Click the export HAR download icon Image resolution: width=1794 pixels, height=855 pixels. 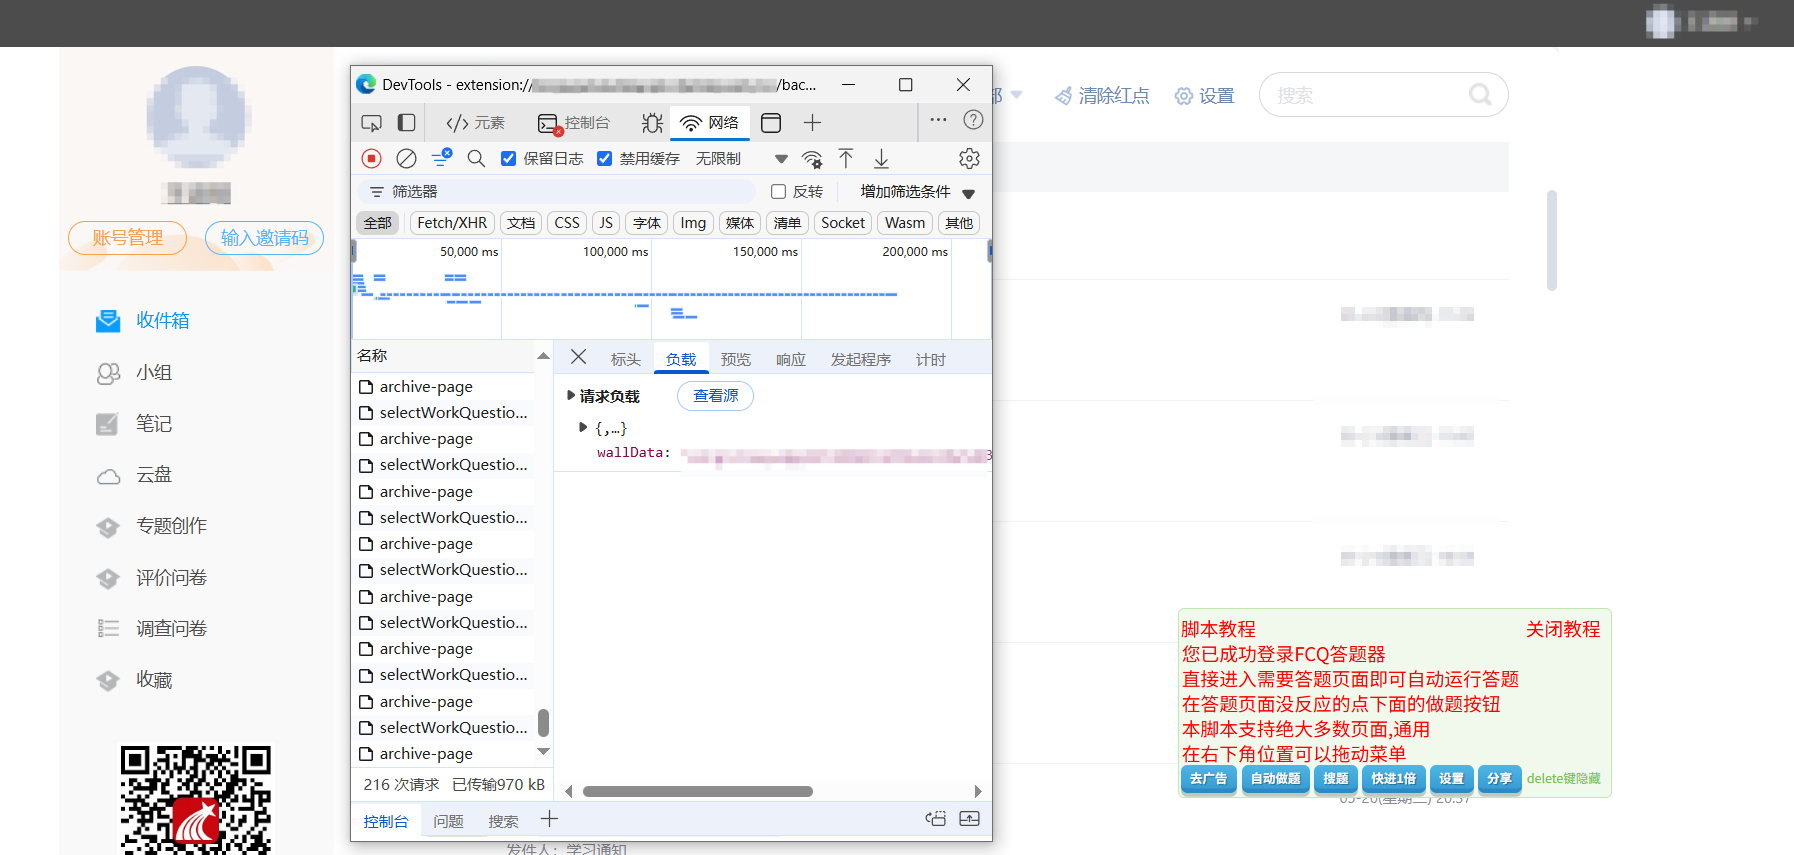click(x=881, y=158)
